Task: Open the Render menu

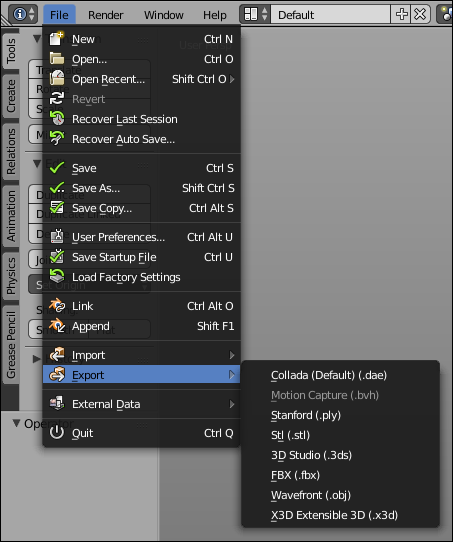Action: 105,15
